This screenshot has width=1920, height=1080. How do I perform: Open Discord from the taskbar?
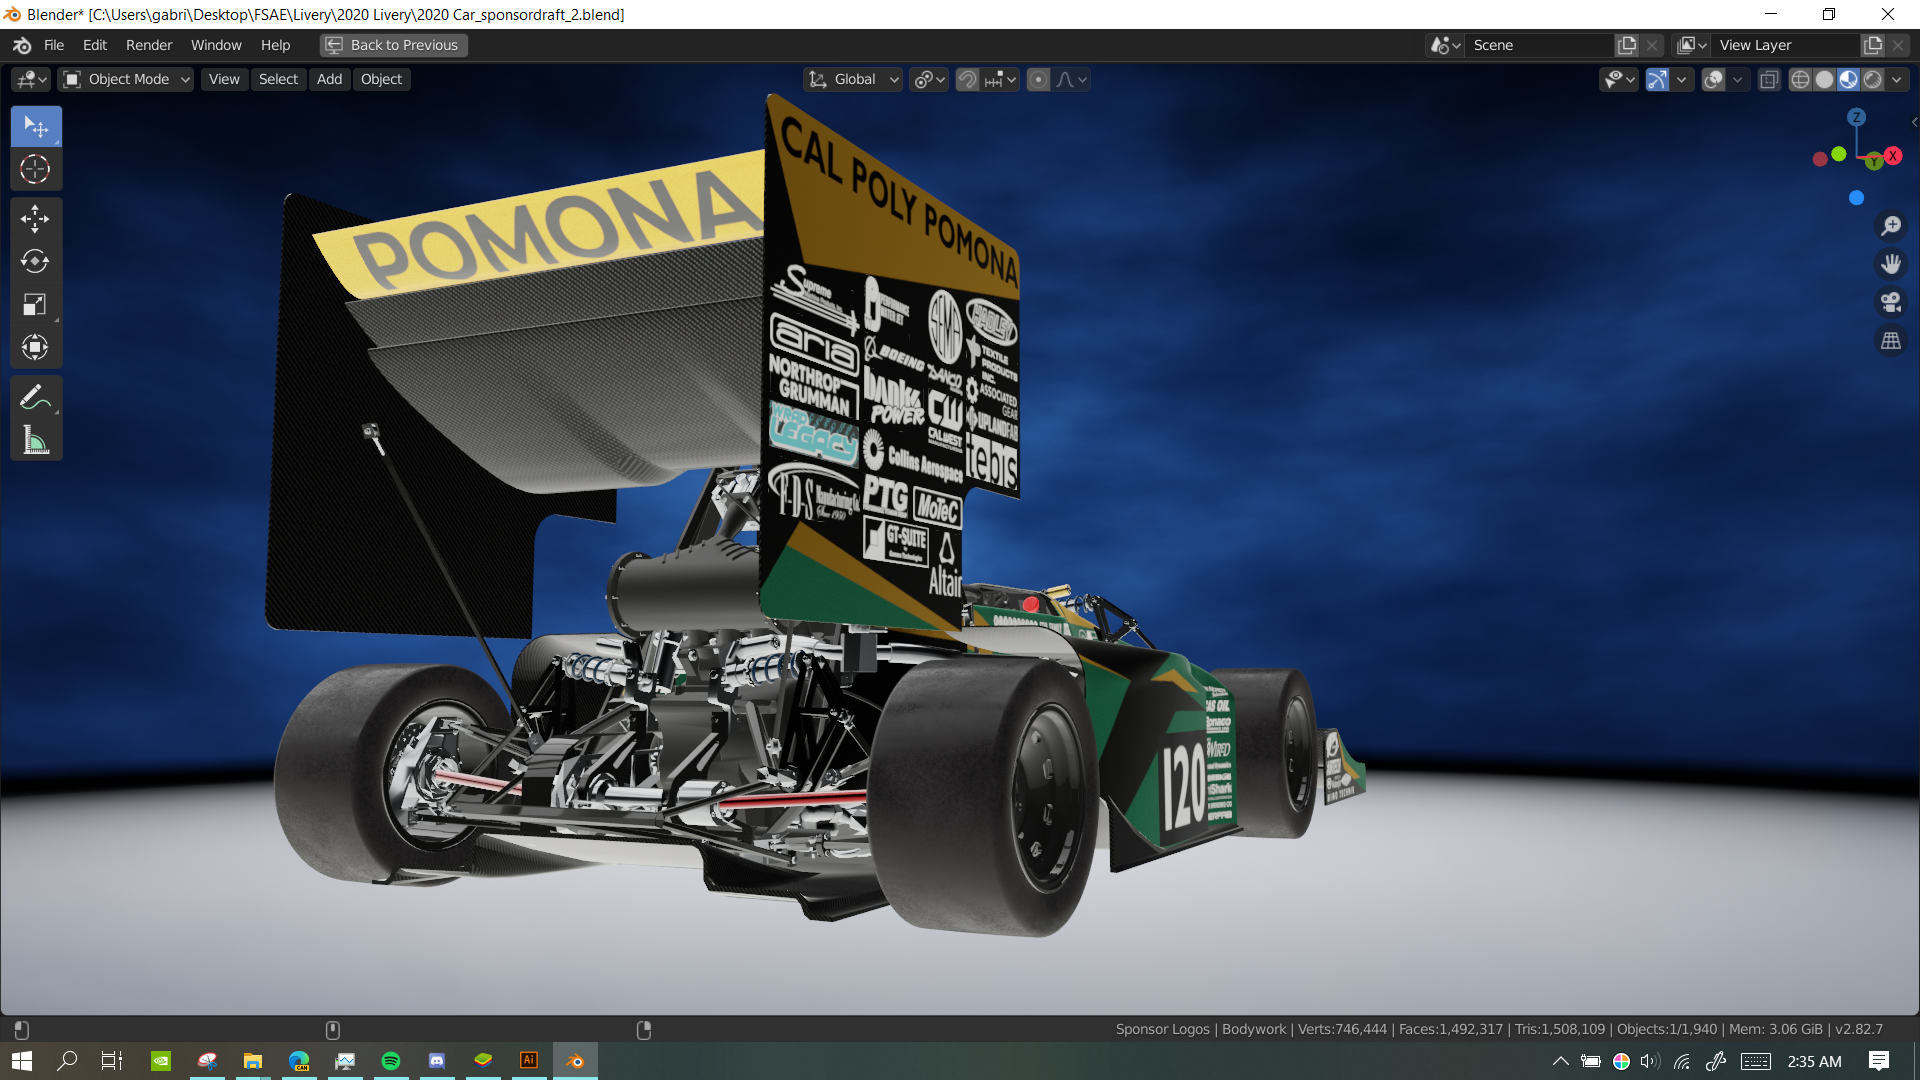tap(437, 1061)
